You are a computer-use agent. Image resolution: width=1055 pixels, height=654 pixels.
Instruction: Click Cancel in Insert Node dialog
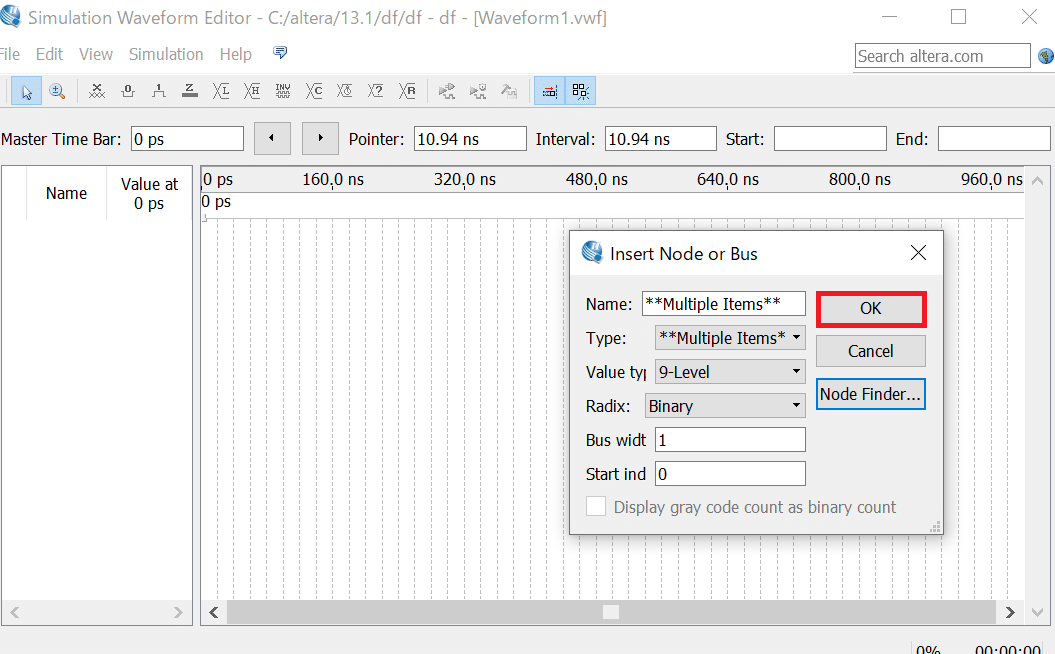871,351
